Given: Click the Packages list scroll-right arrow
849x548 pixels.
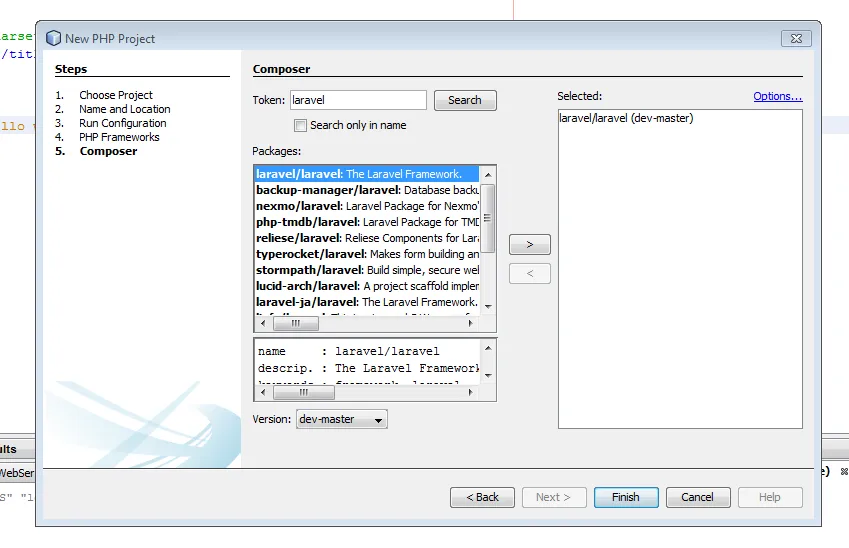Looking at the screenshot, I should coord(470,323).
